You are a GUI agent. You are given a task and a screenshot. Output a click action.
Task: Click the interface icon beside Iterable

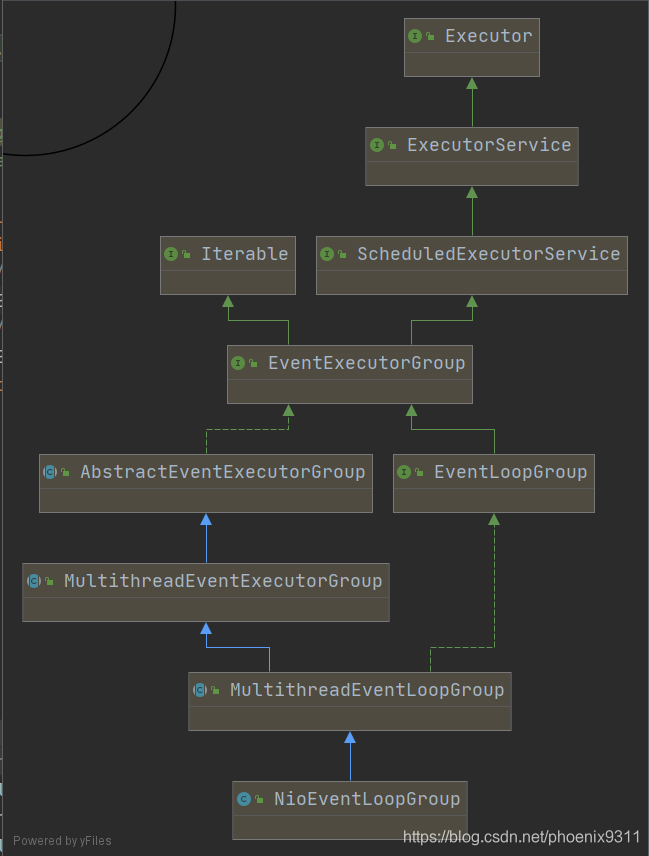click(171, 254)
